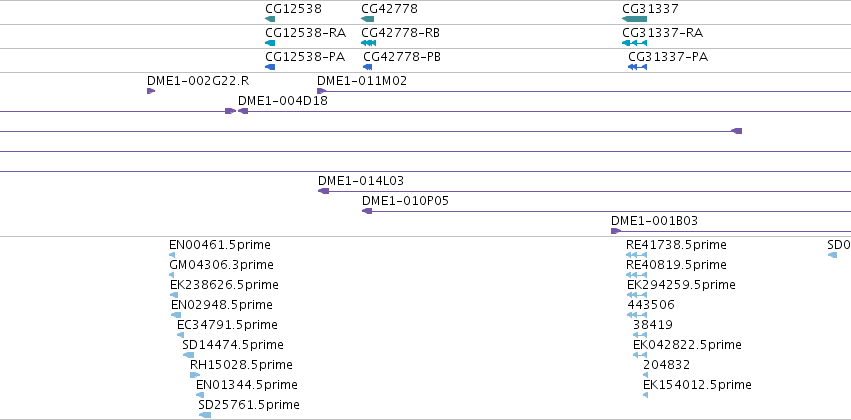Select EST label EK294259.5prime
Screen dimensions: 851x420
pyautogui.click(x=681, y=285)
